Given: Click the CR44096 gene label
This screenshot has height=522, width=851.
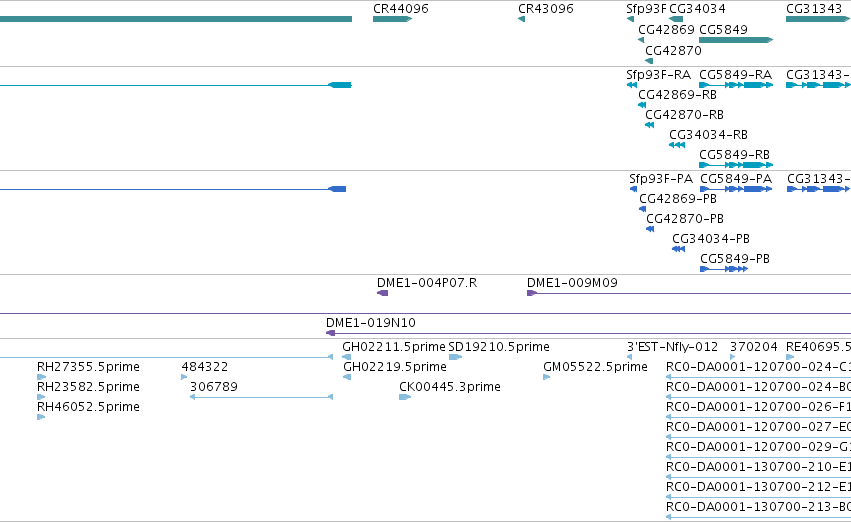Looking at the screenshot, I should pos(401,9).
